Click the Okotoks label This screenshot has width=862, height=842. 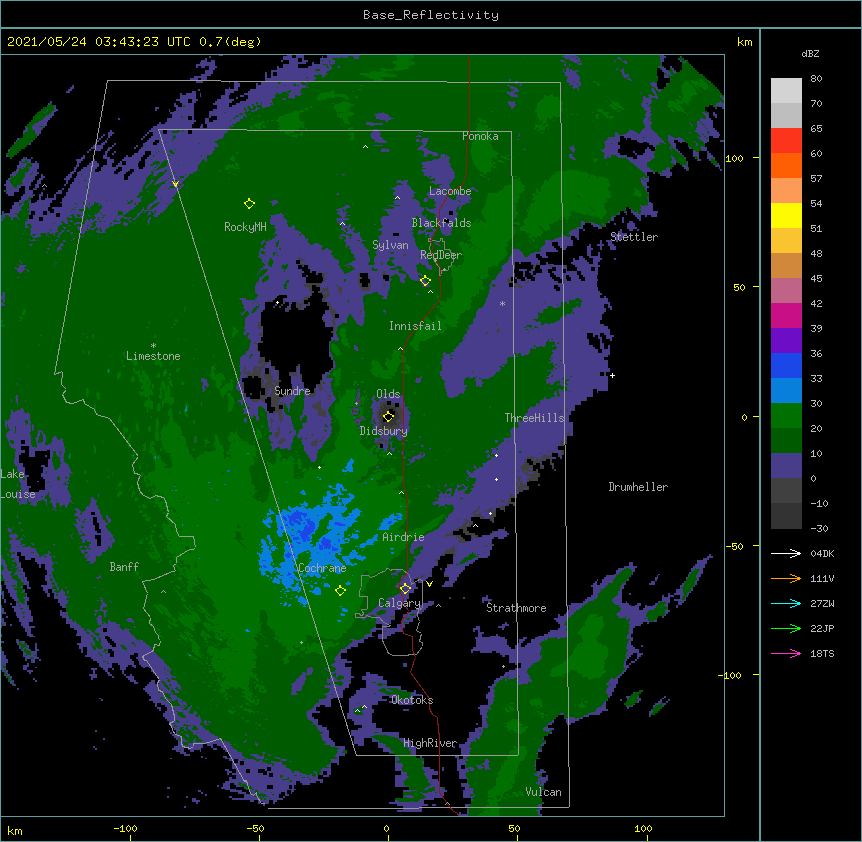click(412, 700)
